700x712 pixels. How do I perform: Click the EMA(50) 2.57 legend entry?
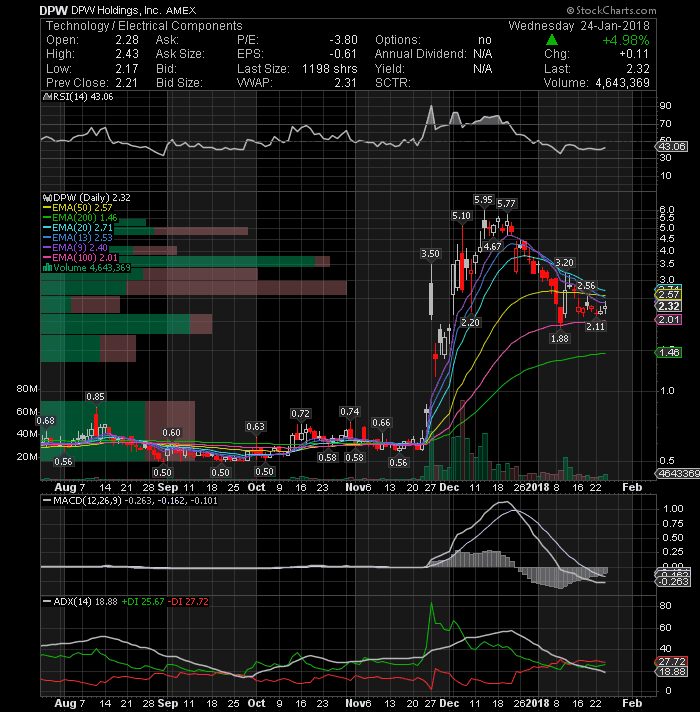point(81,208)
